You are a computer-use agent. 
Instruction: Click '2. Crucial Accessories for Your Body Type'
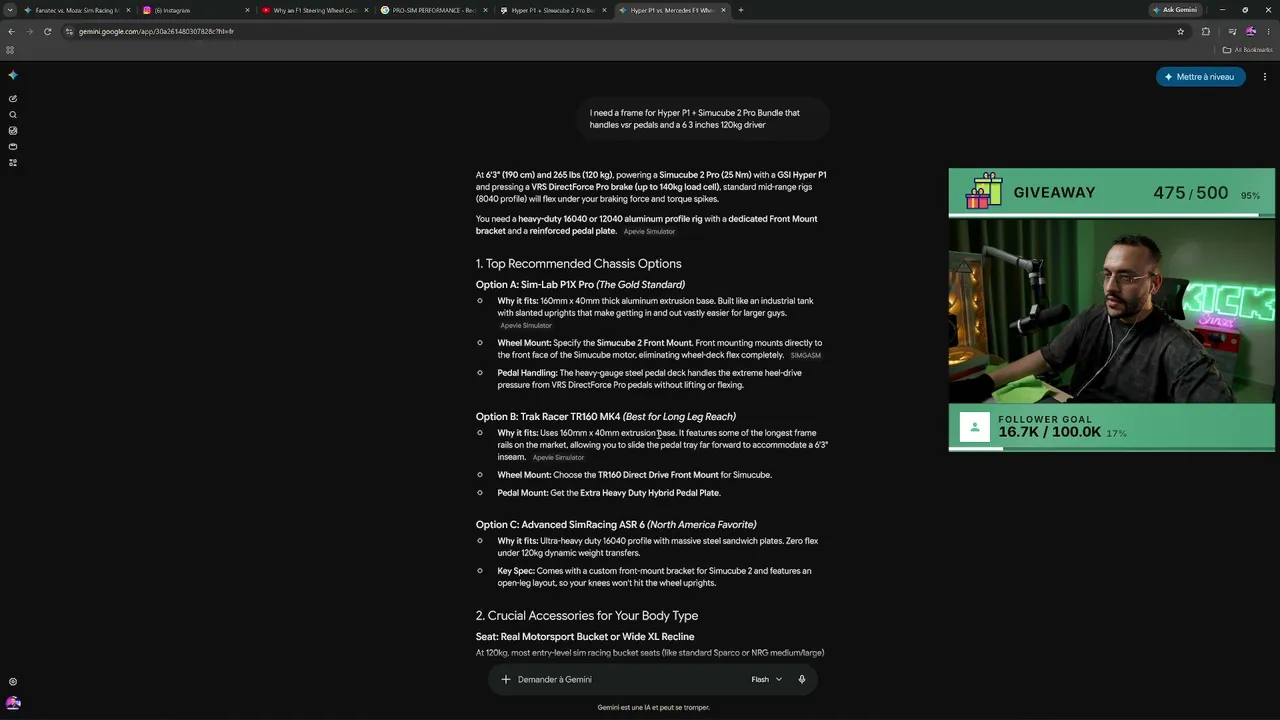[587, 616]
